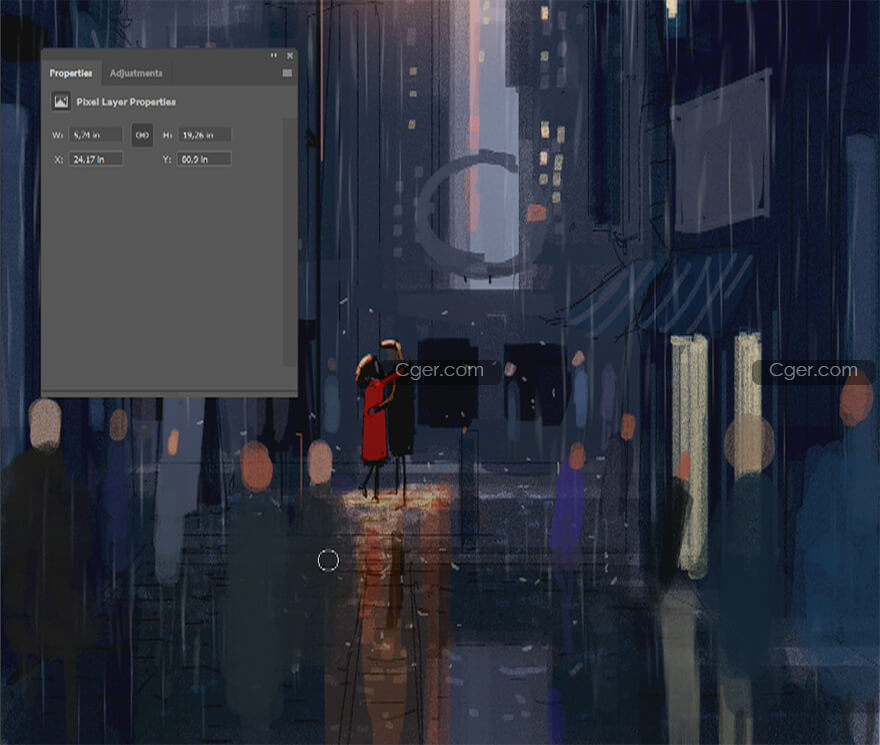
Task: Close the Properties panel
Action: (290, 56)
